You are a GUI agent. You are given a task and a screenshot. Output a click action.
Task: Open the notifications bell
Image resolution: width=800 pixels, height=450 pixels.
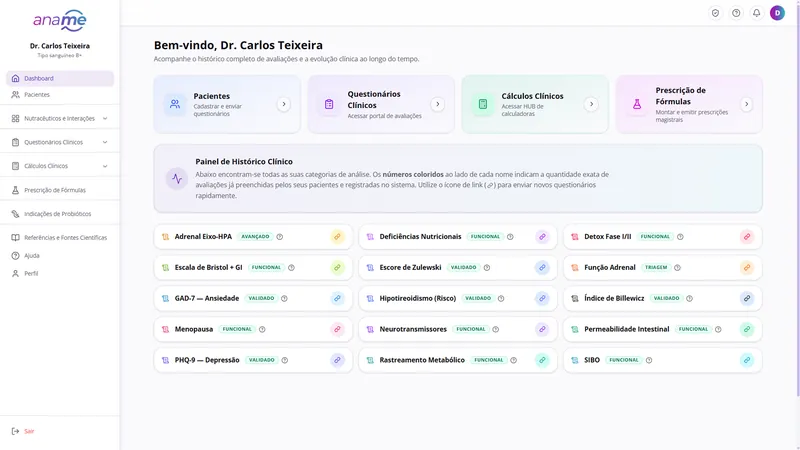(x=756, y=13)
